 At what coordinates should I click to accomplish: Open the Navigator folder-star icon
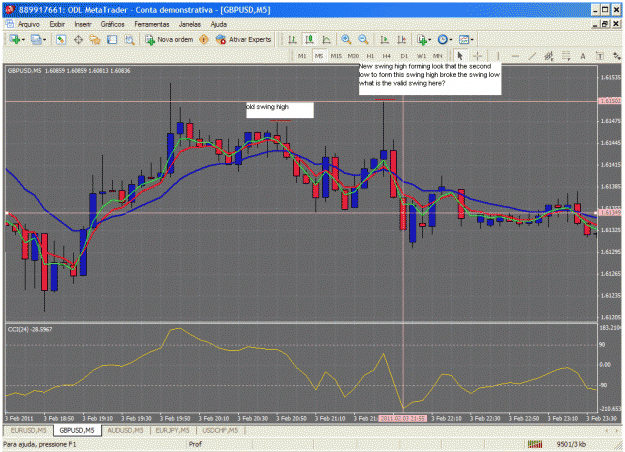95,39
